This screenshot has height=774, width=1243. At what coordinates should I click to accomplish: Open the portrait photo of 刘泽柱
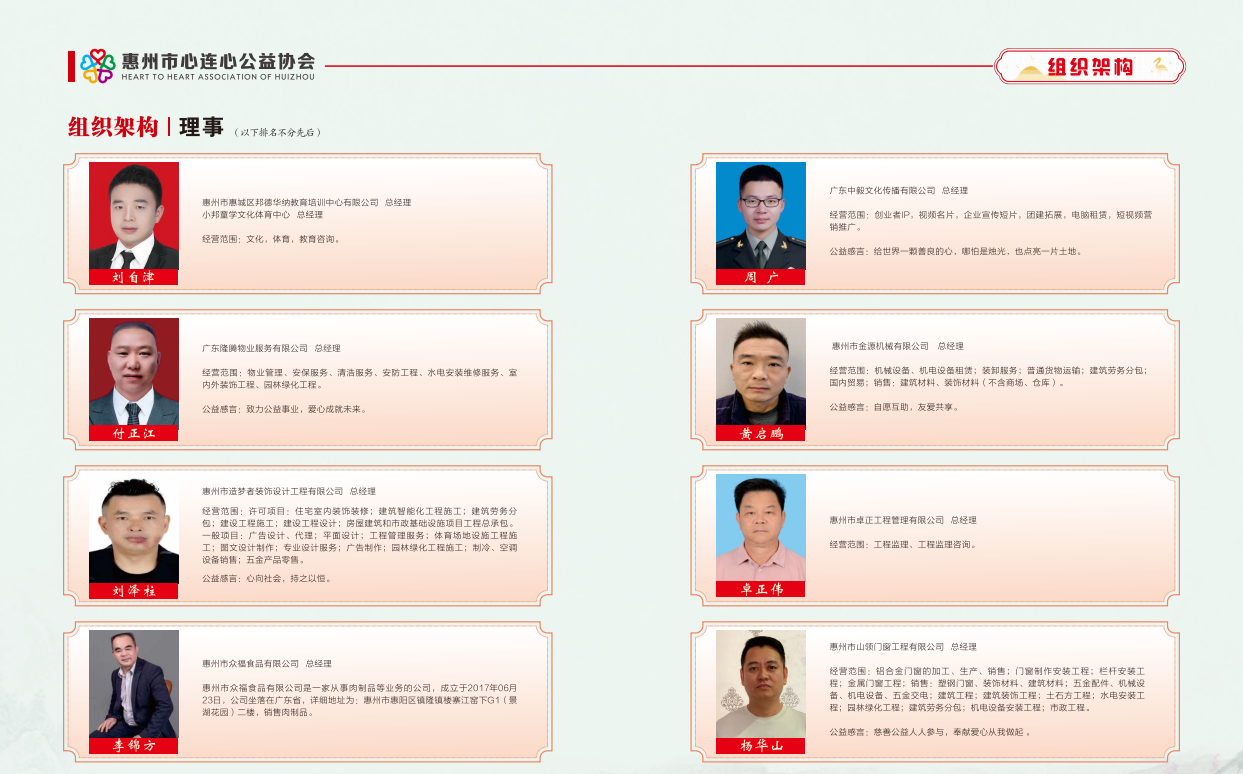(x=134, y=530)
